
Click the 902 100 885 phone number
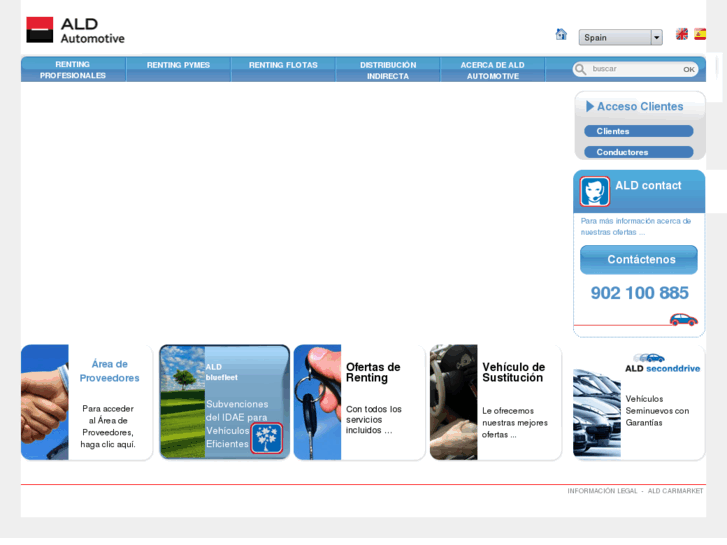coord(639,293)
